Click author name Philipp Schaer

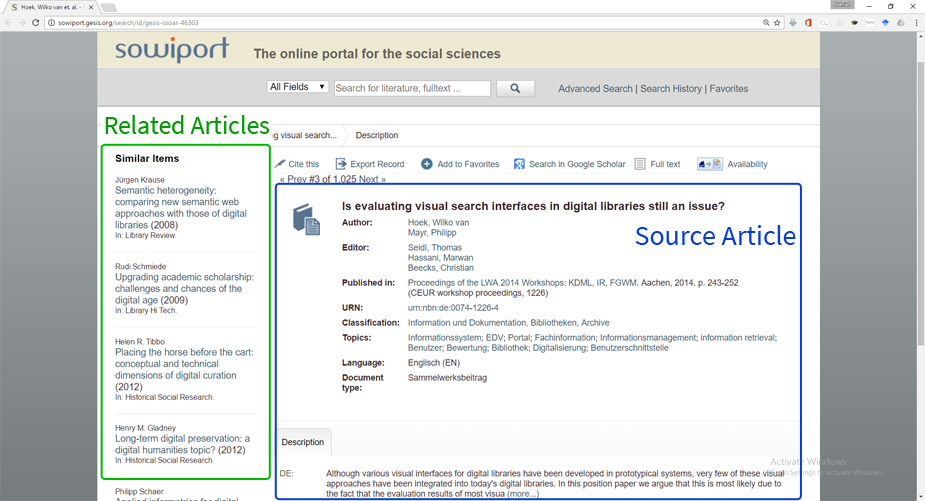(139, 491)
